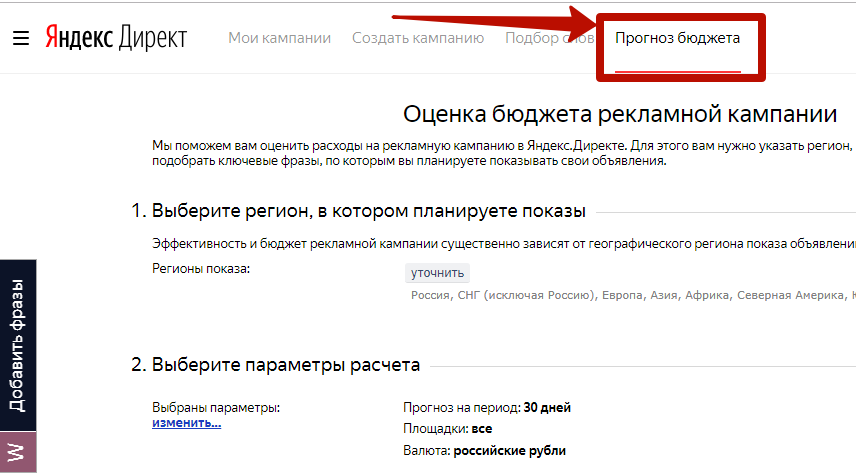Click the heading 1. Выберите регион

coord(359,211)
